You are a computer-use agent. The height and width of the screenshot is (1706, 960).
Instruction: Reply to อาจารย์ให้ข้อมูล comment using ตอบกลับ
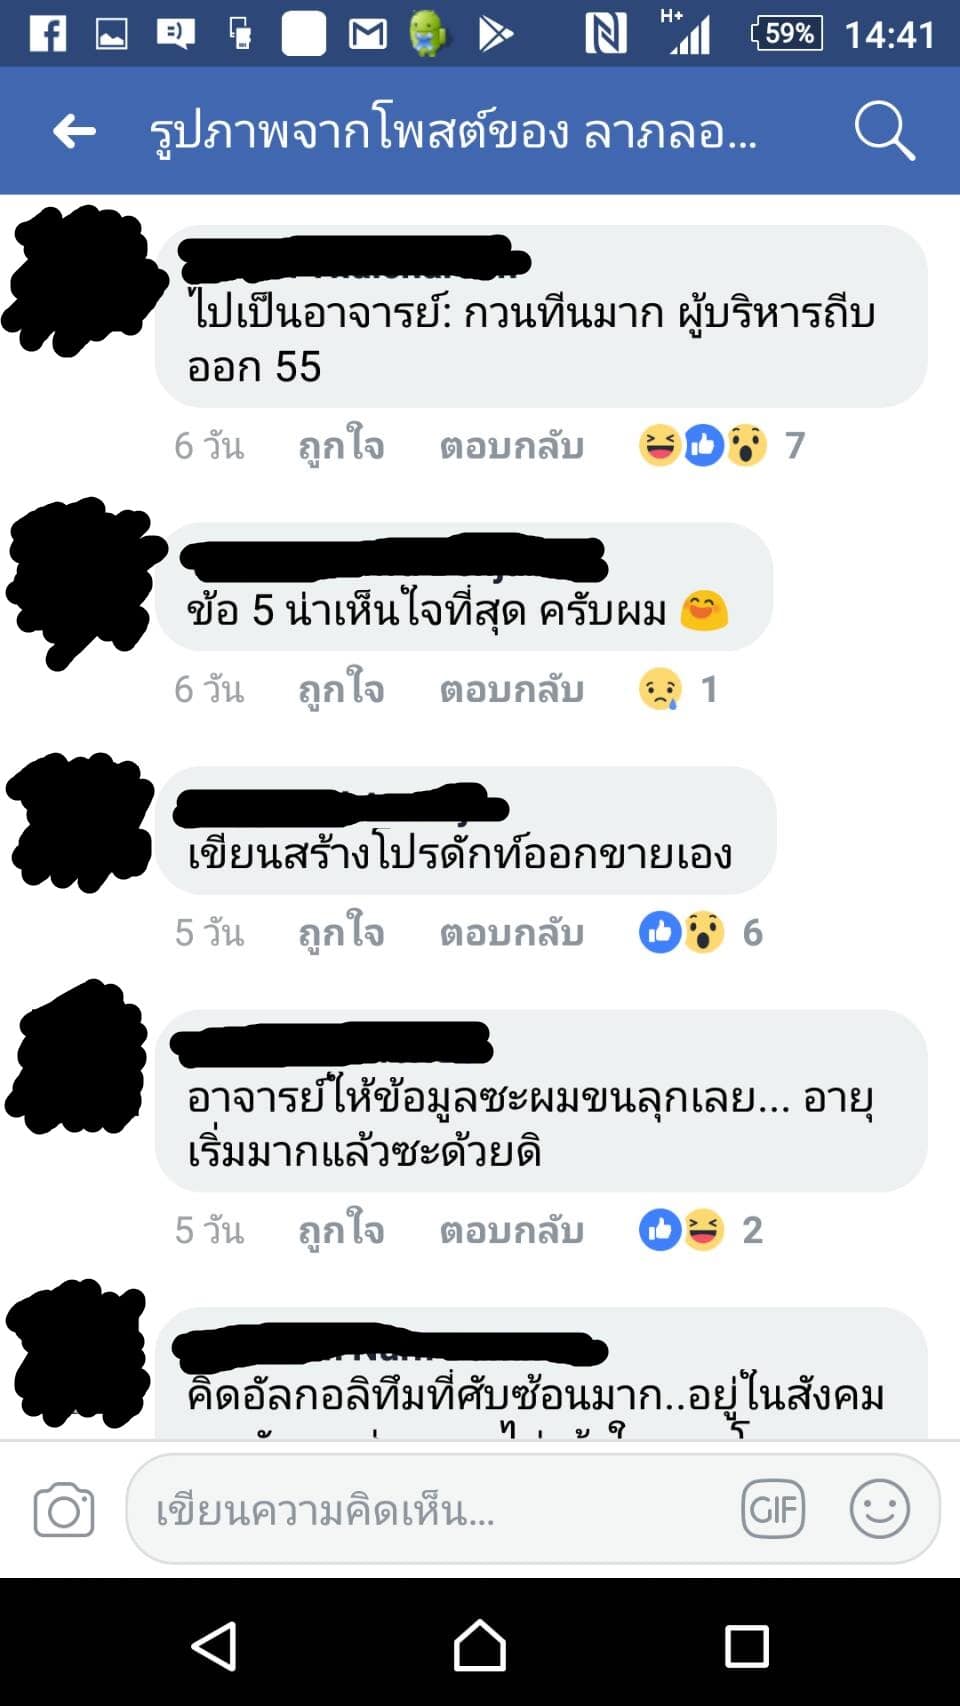click(512, 1230)
